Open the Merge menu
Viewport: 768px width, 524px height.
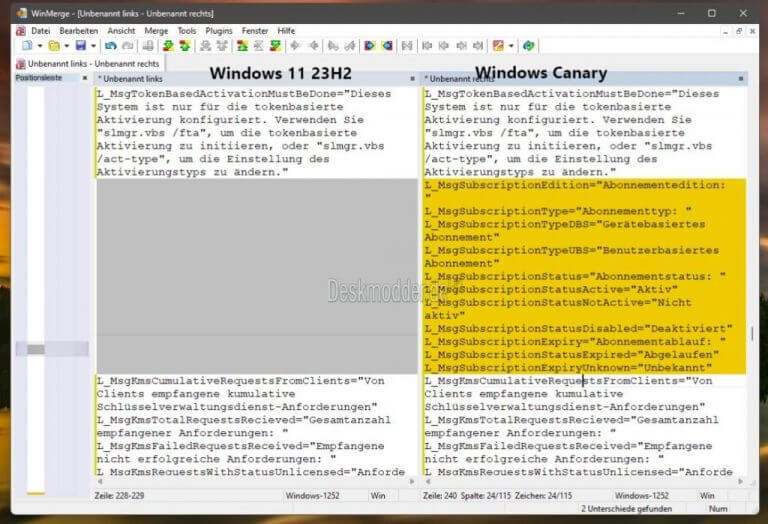156,31
